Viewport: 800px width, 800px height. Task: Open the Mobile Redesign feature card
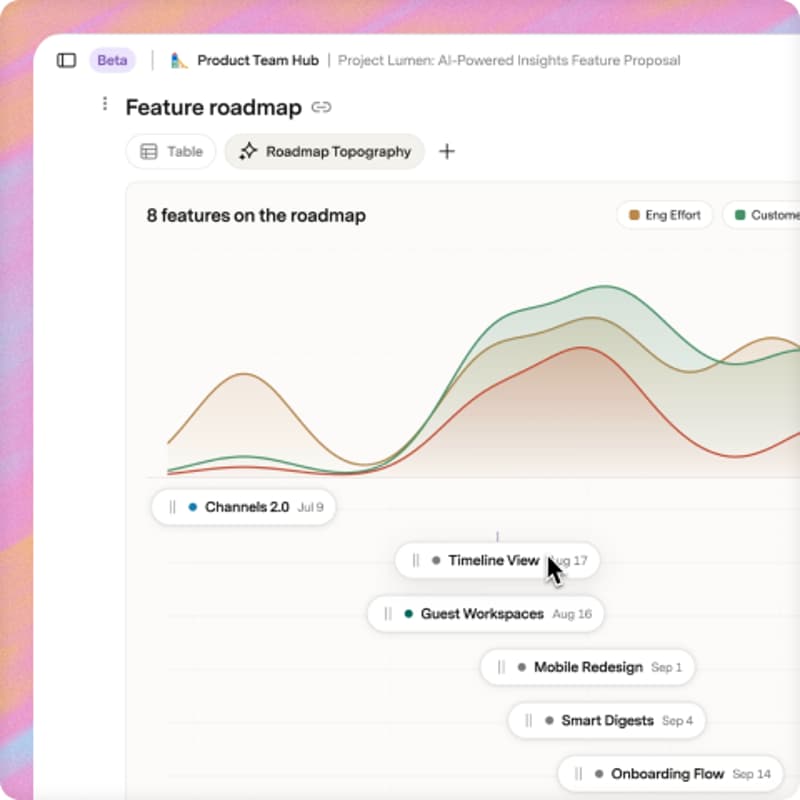tap(587, 667)
